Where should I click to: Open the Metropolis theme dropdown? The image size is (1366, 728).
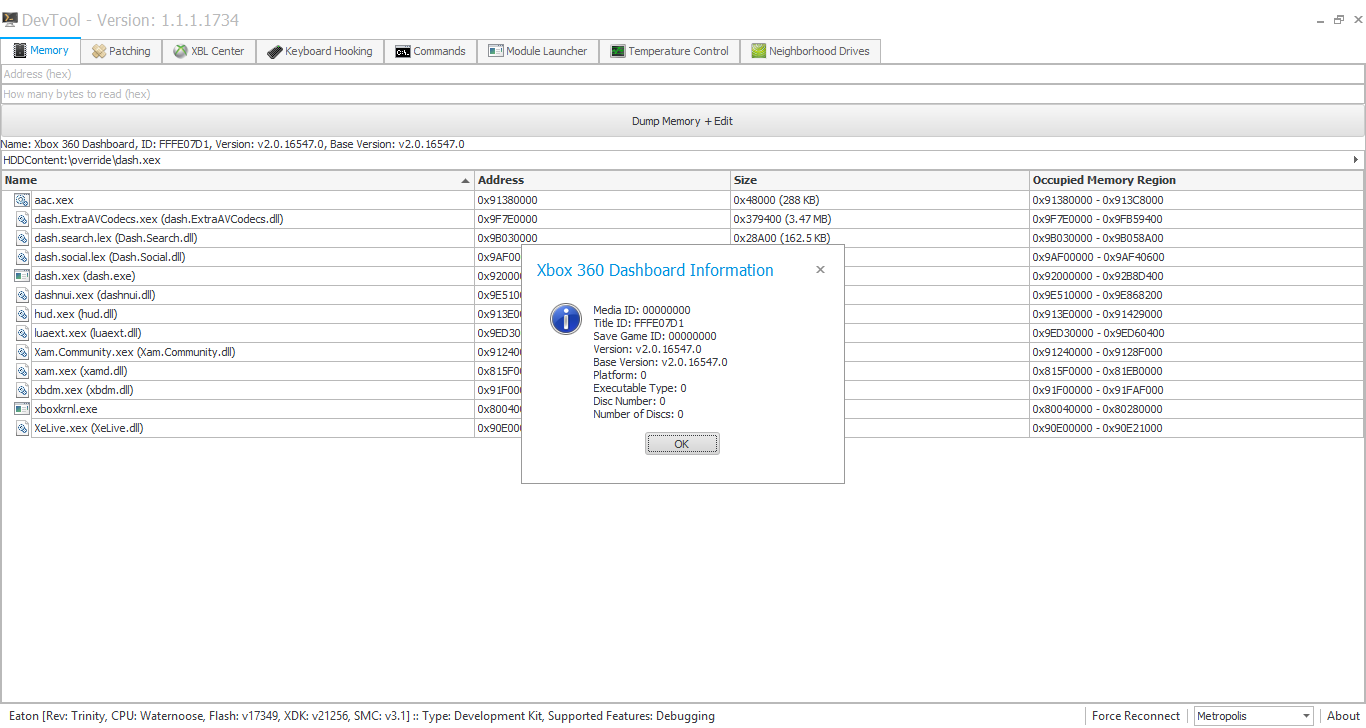tap(1253, 716)
